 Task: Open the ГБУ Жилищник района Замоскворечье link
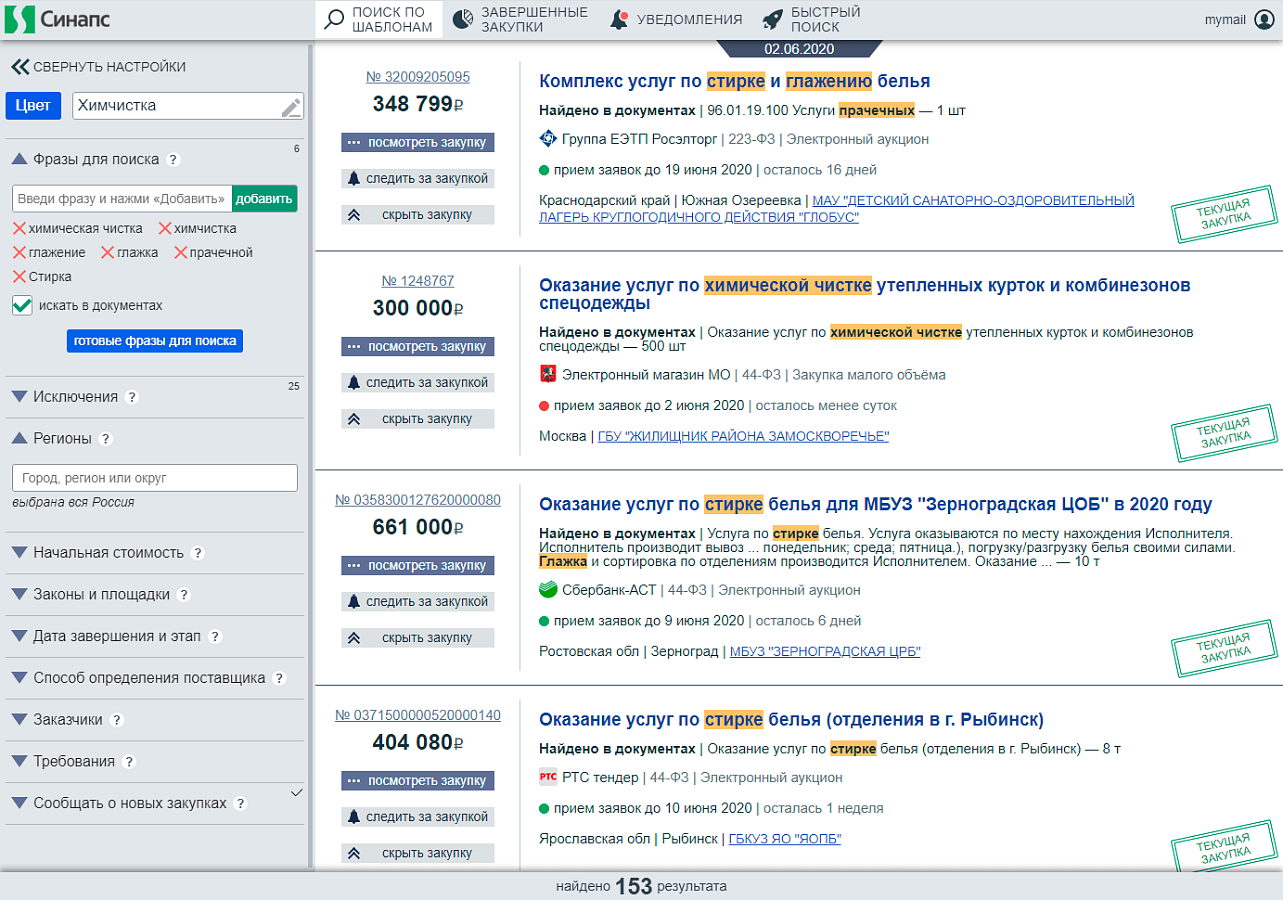click(x=743, y=436)
